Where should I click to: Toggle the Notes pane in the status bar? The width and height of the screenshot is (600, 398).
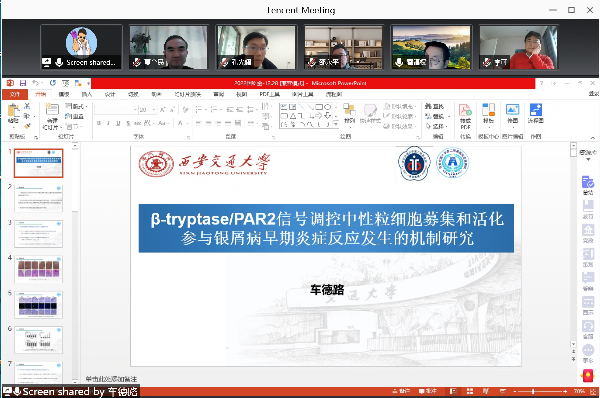pyautogui.click(x=401, y=391)
